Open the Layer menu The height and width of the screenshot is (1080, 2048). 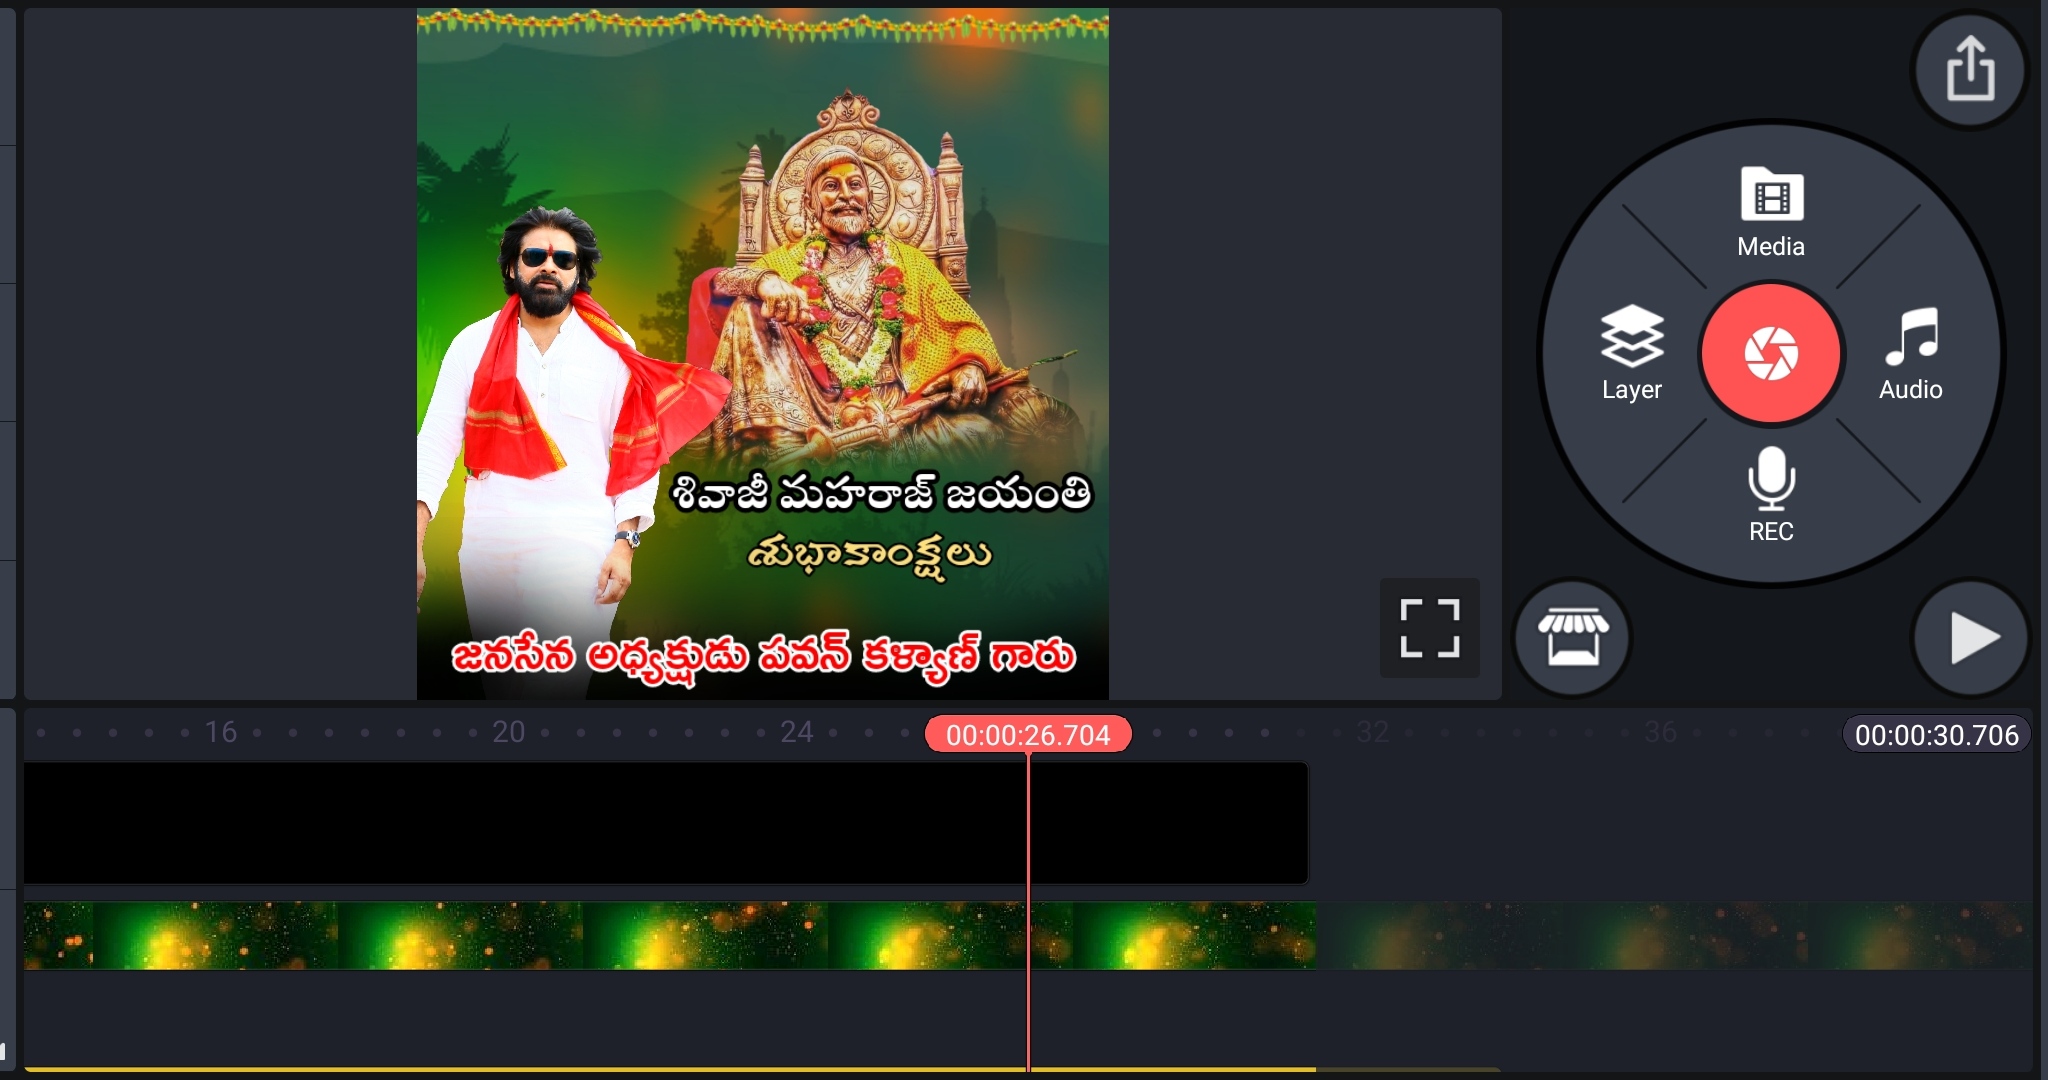(x=1632, y=353)
